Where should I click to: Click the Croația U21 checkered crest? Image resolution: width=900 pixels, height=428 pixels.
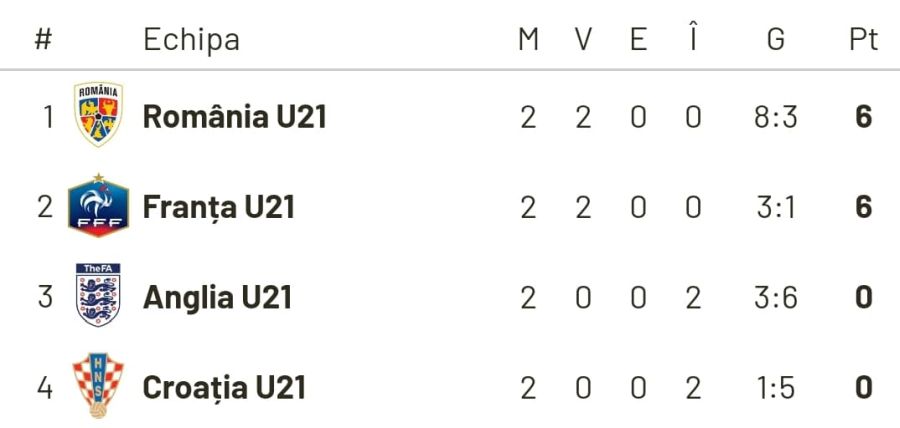pyautogui.click(x=98, y=386)
